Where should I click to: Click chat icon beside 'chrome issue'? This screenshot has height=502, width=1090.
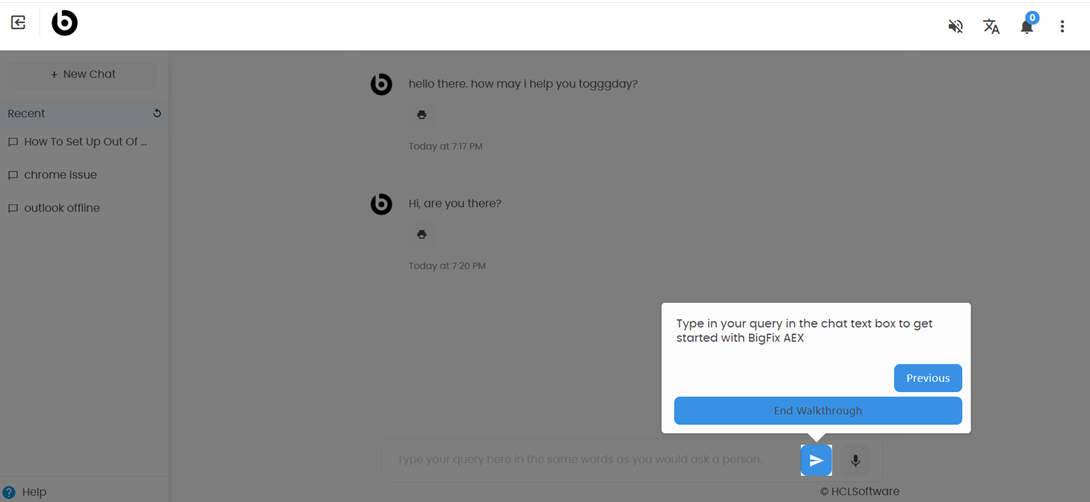[x=13, y=175]
